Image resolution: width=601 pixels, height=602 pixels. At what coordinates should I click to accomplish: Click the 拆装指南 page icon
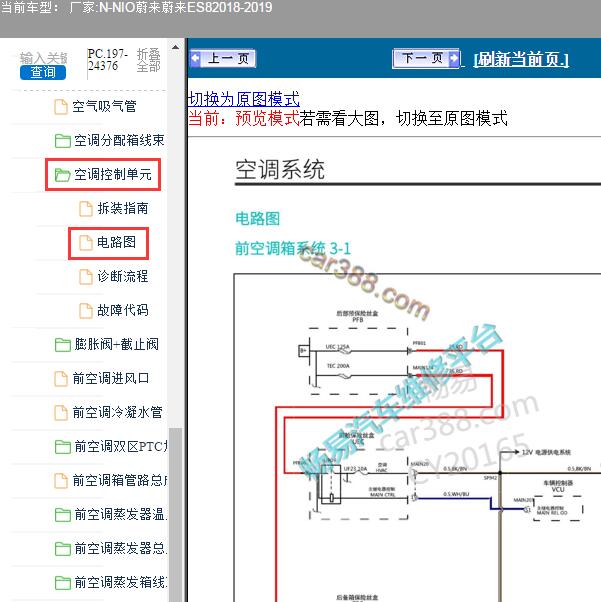[86, 209]
